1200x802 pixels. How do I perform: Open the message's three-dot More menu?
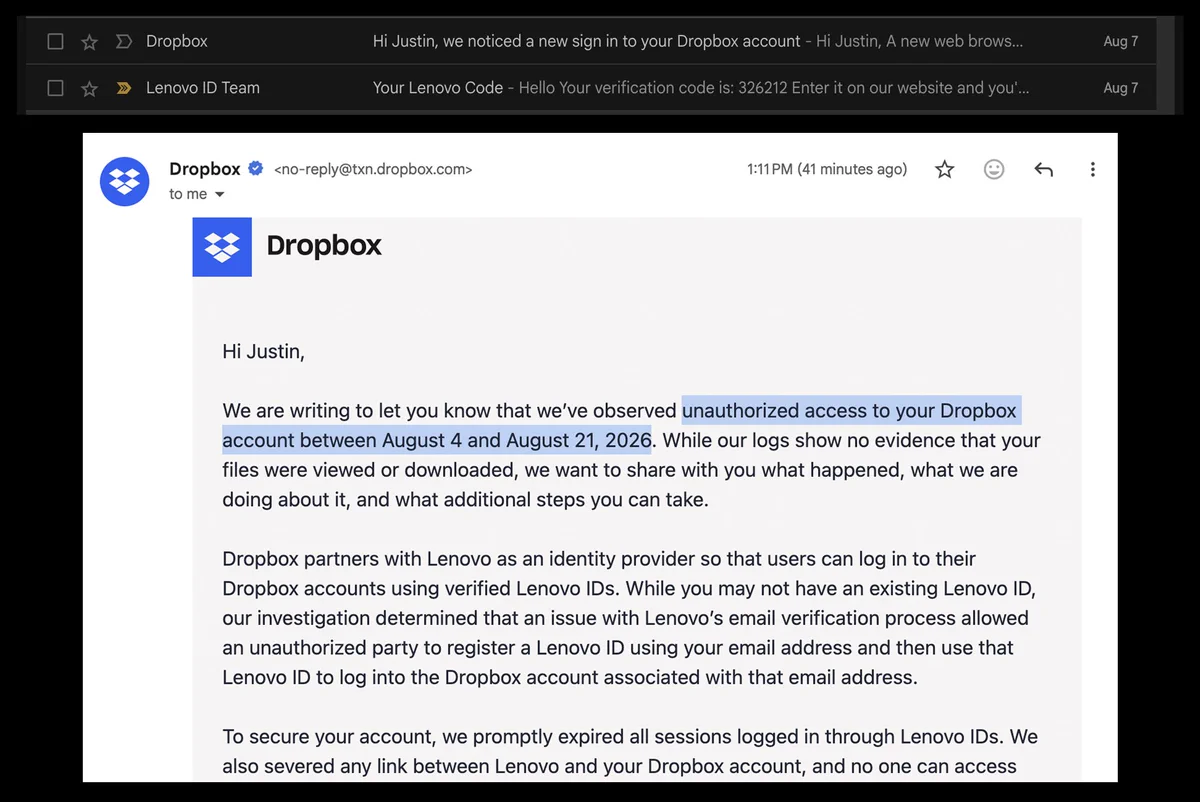pos(1092,170)
